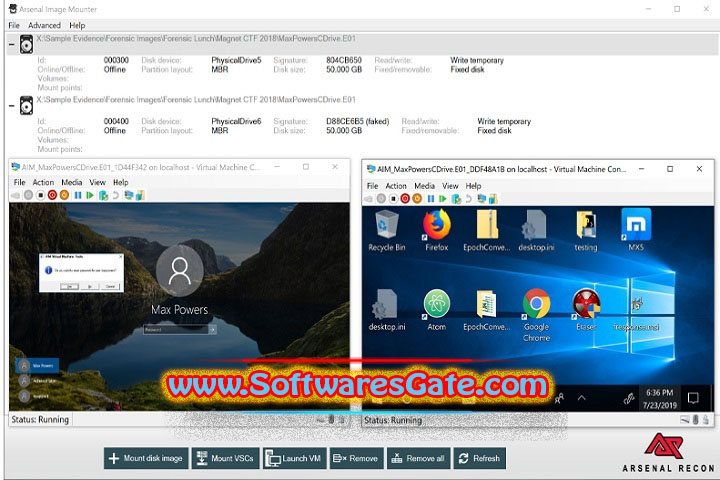Select the disk icon for PhysicalDrive5
720x480 pixels.
pos(27,45)
